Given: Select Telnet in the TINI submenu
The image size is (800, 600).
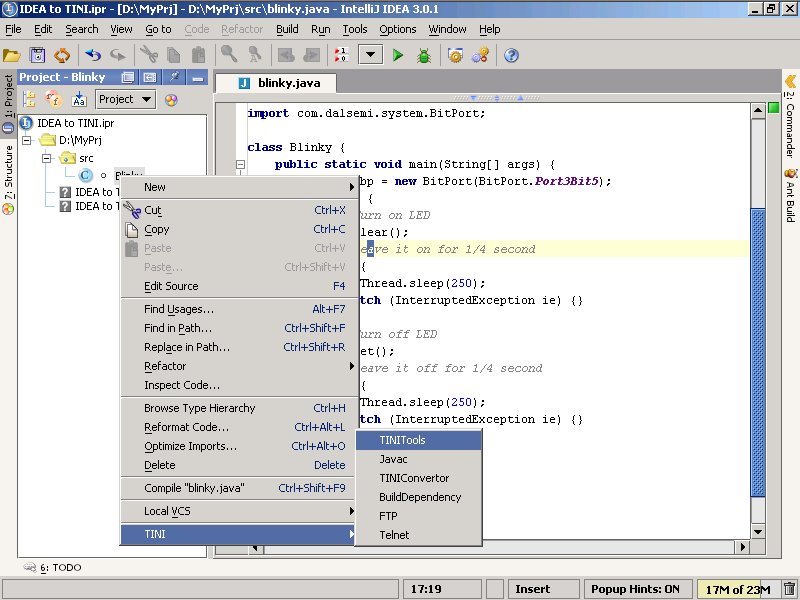Looking at the screenshot, I should pos(418,535).
